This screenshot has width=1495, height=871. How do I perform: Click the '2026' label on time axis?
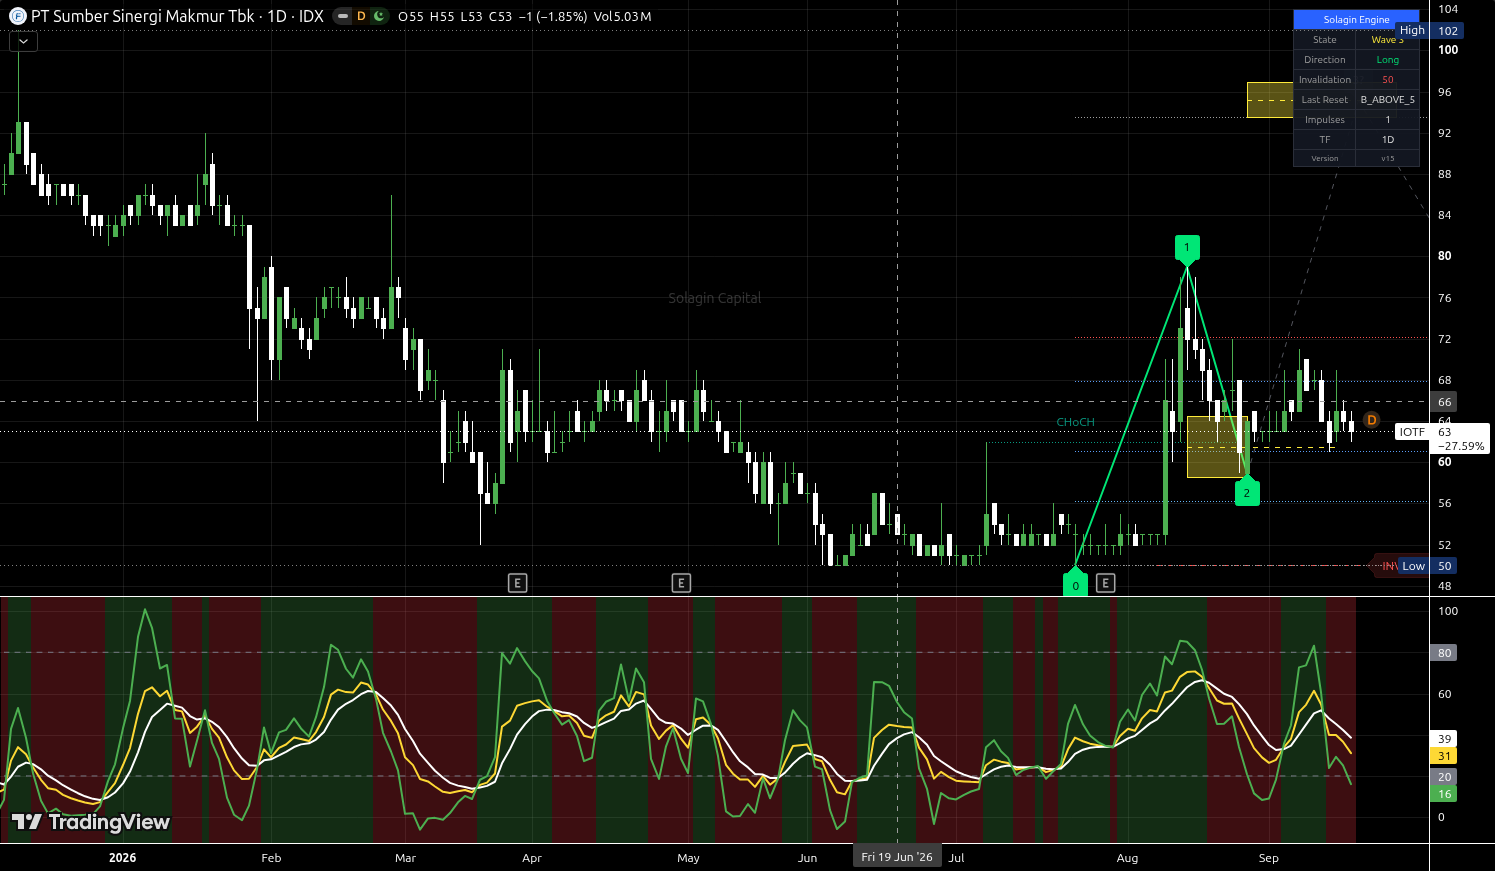coord(122,858)
